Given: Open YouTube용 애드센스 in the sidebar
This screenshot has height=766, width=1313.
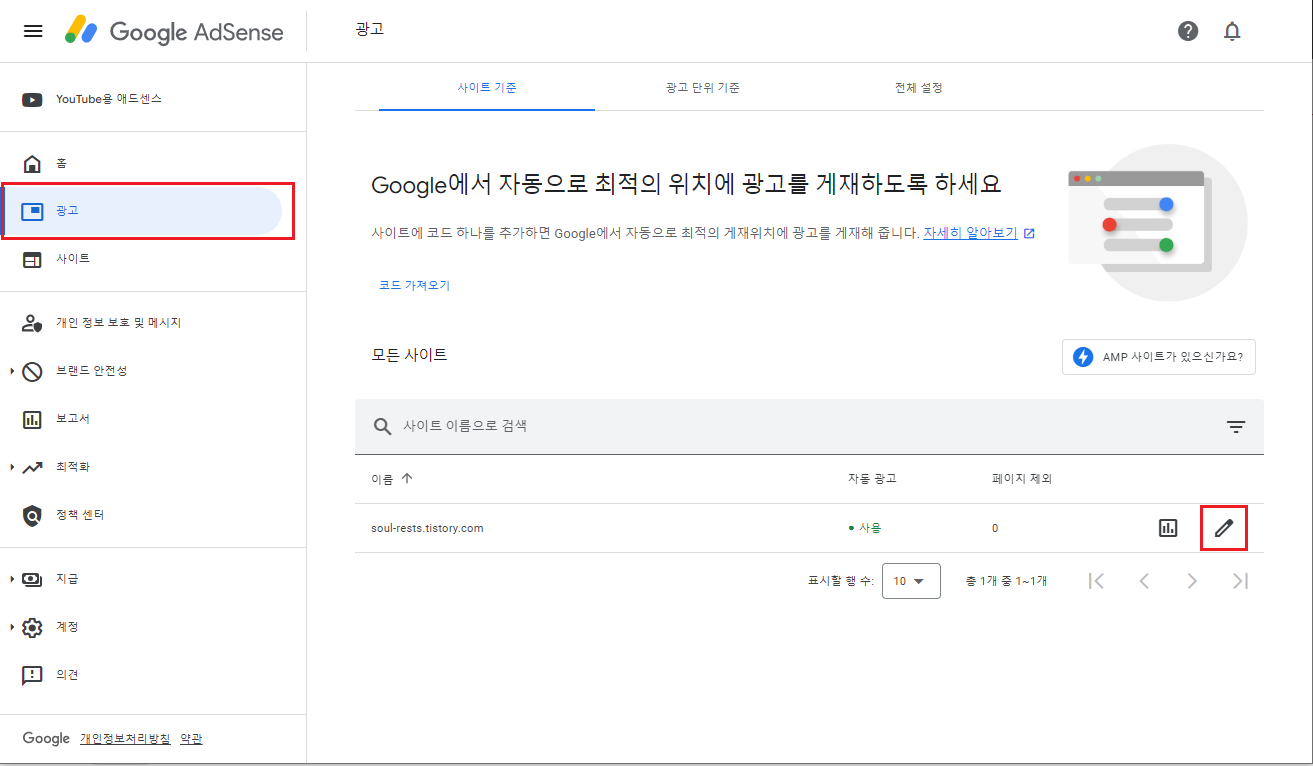Looking at the screenshot, I should tap(109, 99).
